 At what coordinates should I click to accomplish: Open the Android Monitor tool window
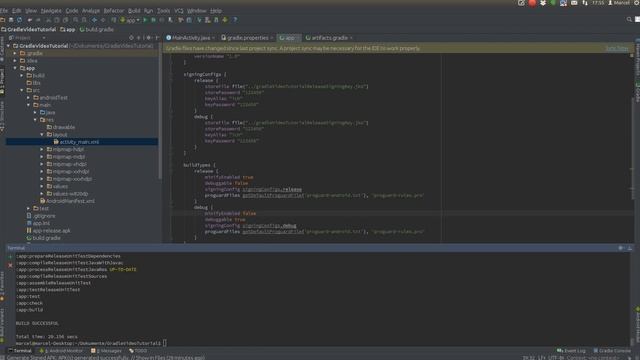[x=61, y=351]
